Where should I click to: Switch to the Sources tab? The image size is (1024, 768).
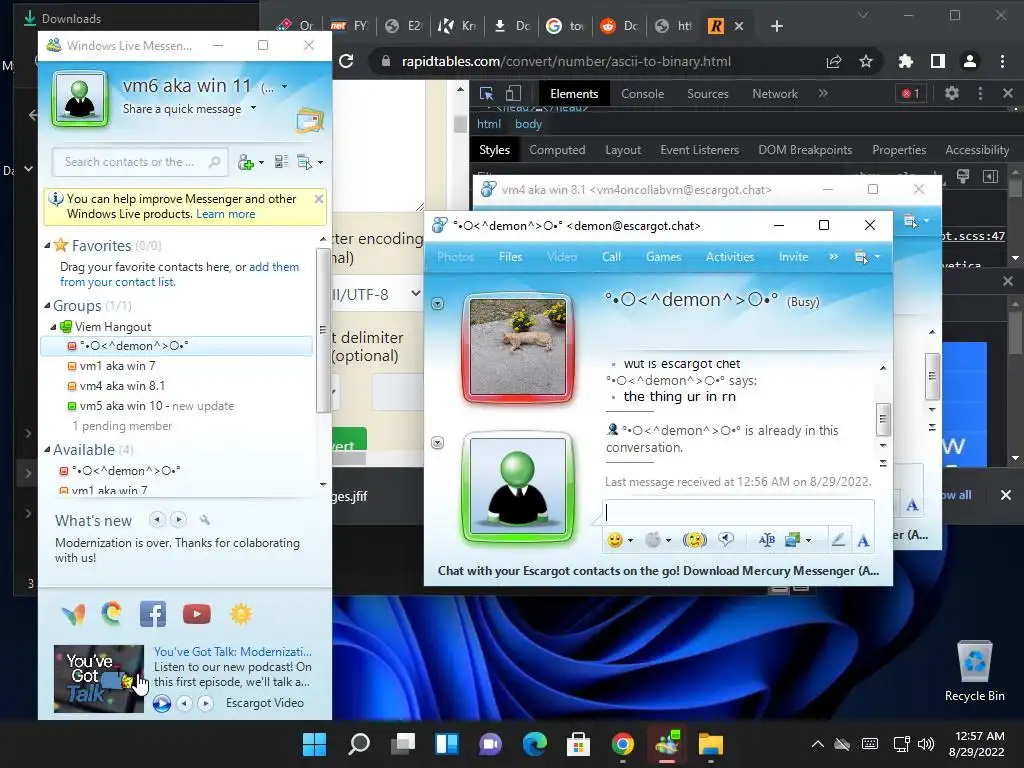coord(707,93)
